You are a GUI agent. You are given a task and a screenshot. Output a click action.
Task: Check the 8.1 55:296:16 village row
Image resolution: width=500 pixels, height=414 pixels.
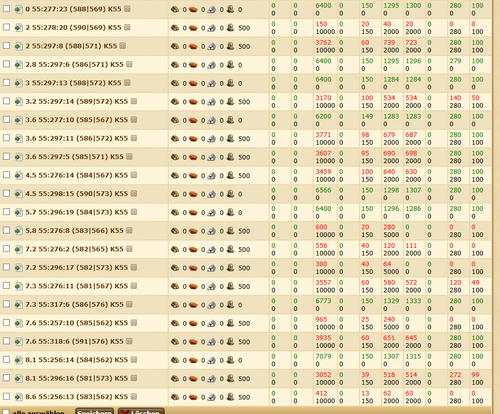6,378
